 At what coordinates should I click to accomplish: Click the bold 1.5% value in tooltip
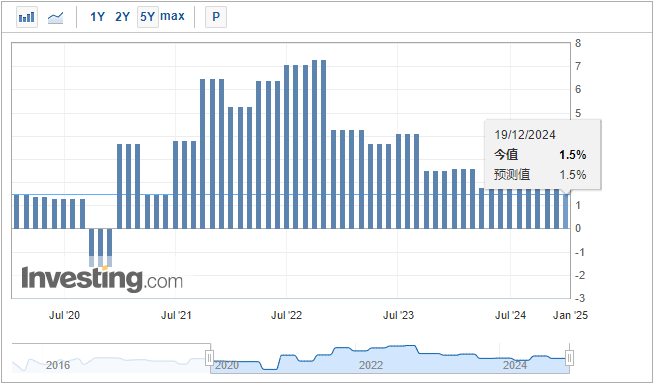[x=573, y=155]
